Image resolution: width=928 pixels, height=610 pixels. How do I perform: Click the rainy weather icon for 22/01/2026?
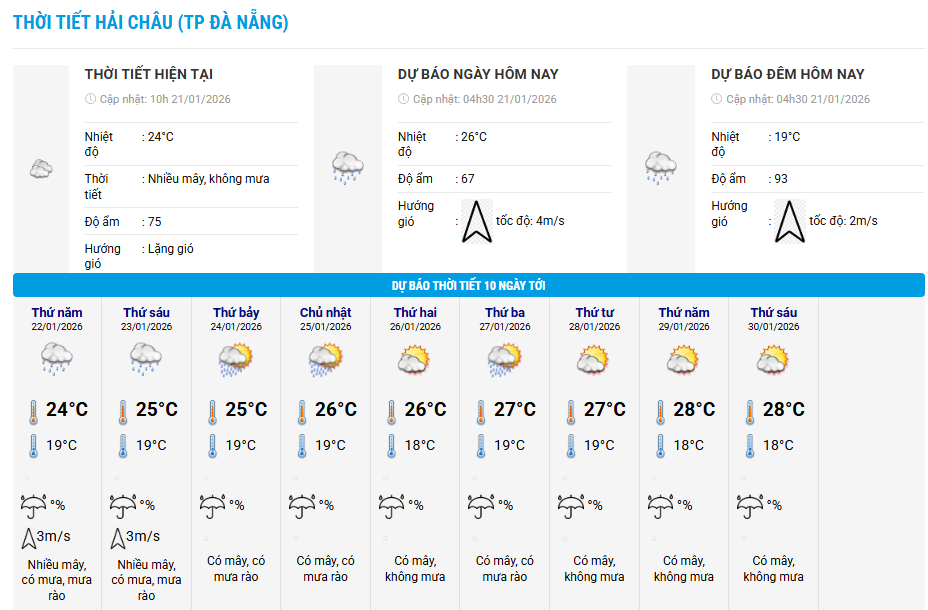point(57,359)
